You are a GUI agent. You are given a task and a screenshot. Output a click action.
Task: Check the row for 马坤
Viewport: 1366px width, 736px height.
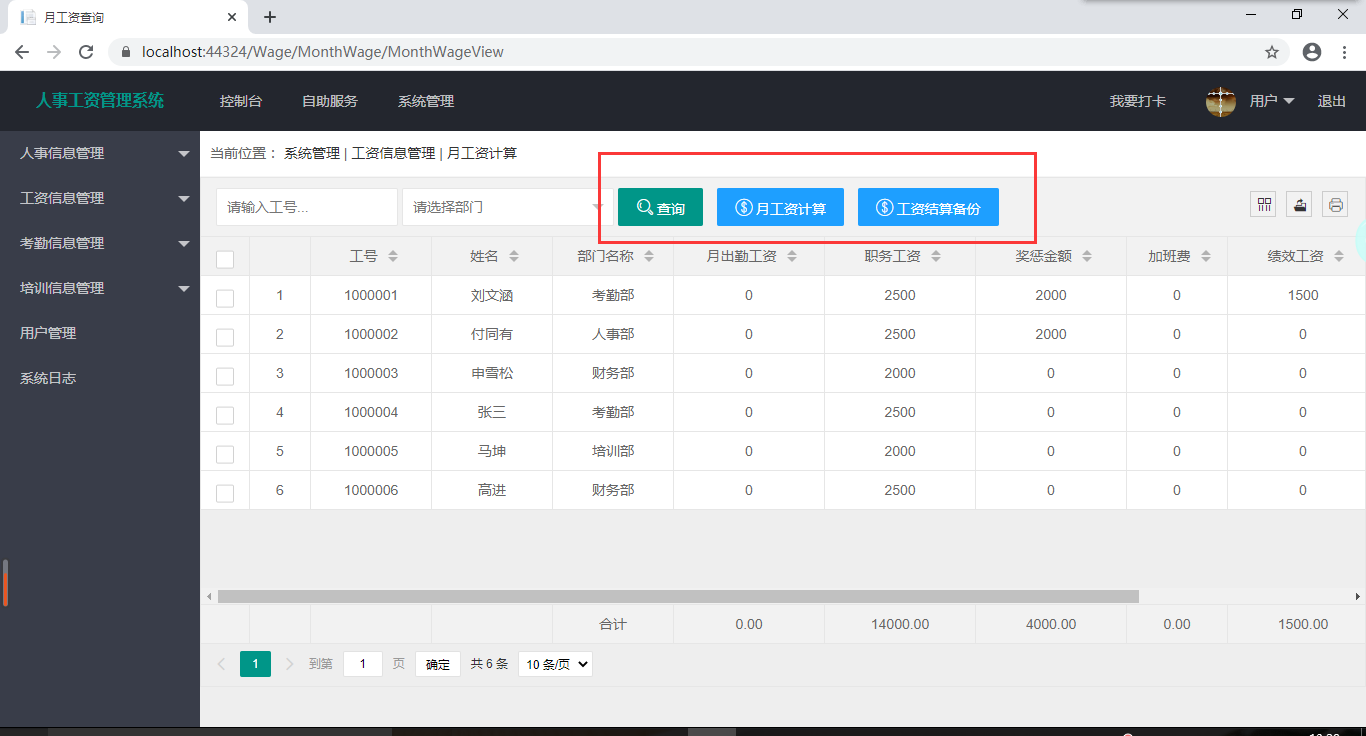pos(225,454)
